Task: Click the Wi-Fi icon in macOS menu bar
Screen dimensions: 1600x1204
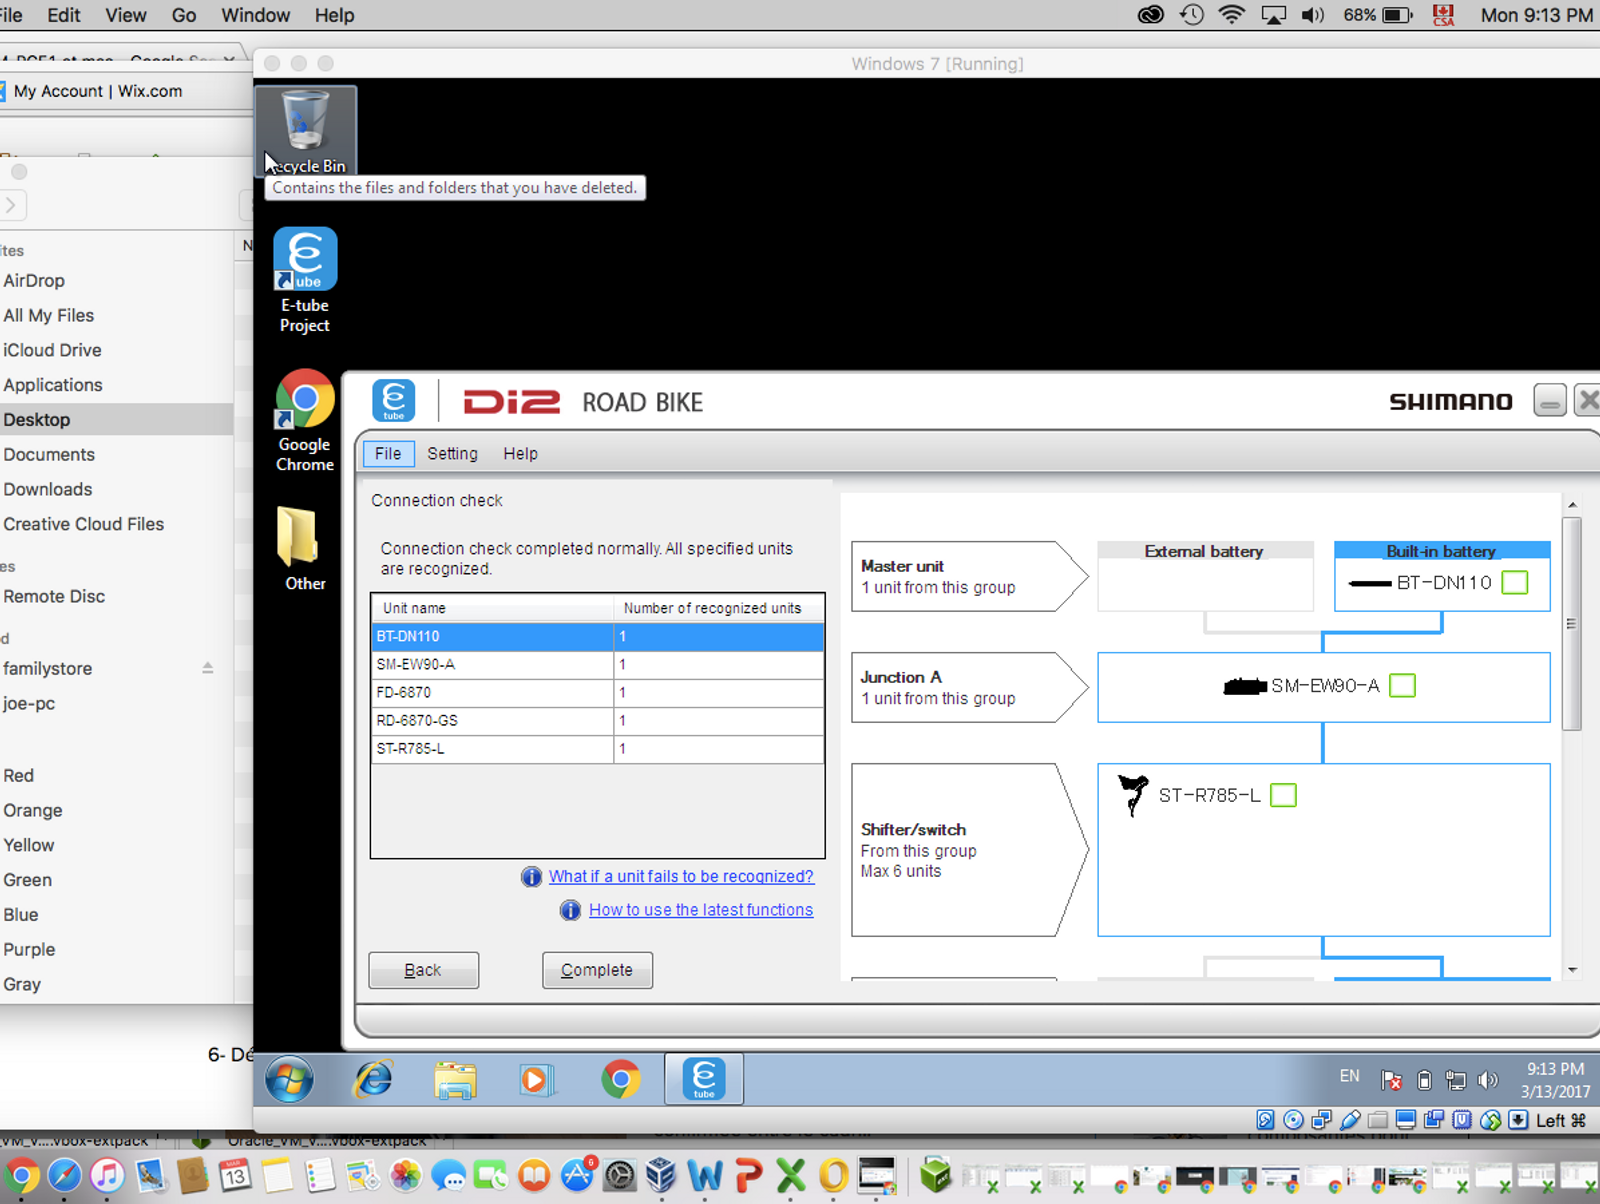Action: pos(1232,15)
